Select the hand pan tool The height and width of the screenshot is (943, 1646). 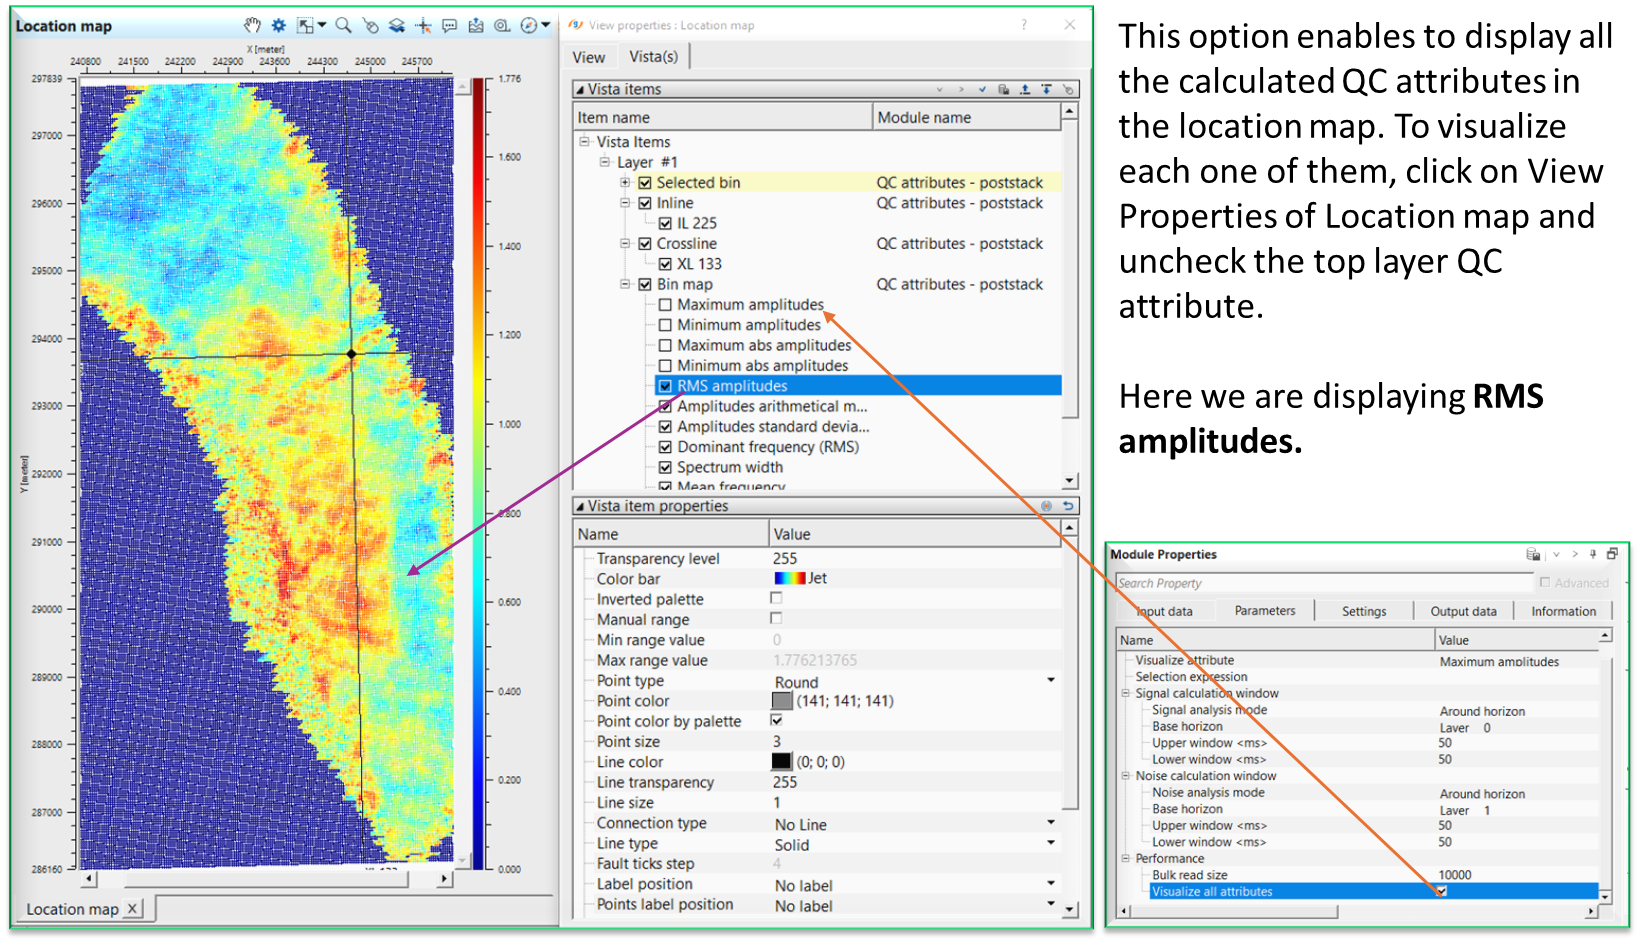pos(253,25)
